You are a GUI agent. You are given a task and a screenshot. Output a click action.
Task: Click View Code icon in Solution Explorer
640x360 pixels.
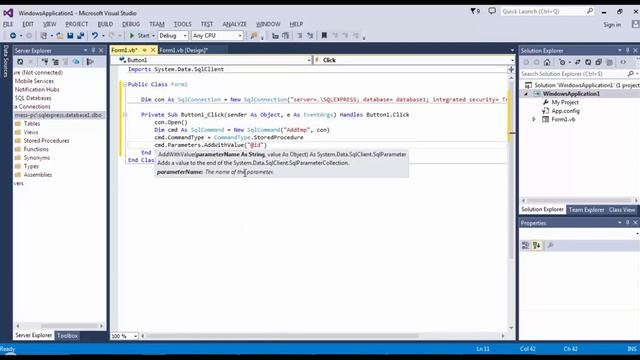[x=623, y=62]
